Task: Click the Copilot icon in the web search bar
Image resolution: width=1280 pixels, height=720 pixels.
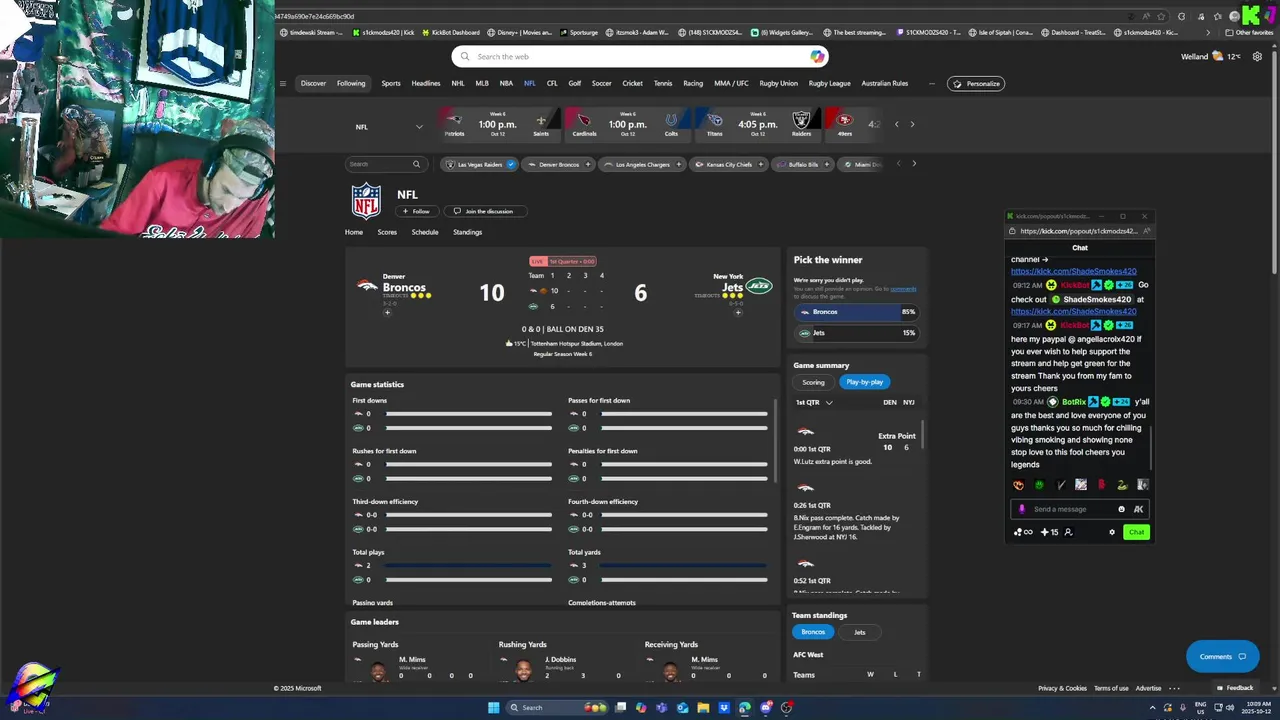Action: click(x=817, y=57)
